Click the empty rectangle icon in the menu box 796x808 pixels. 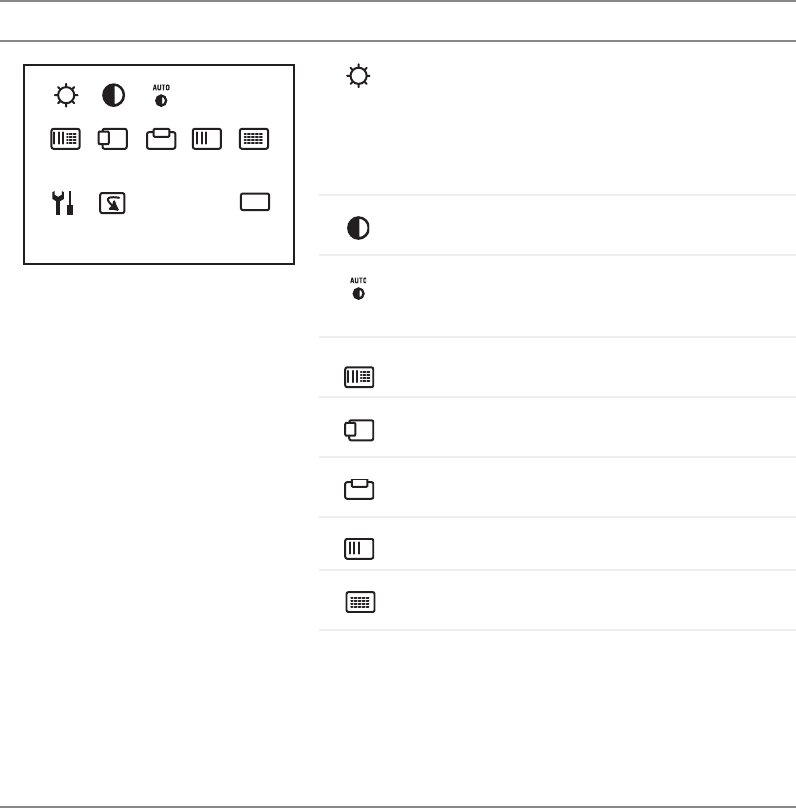pyautogui.click(x=255, y=202)
